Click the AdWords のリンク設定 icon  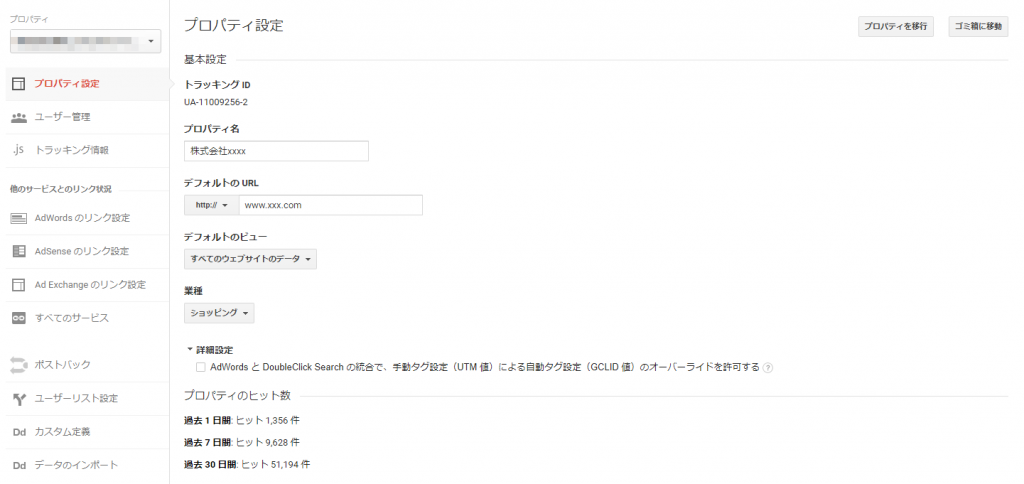point(18,218)
